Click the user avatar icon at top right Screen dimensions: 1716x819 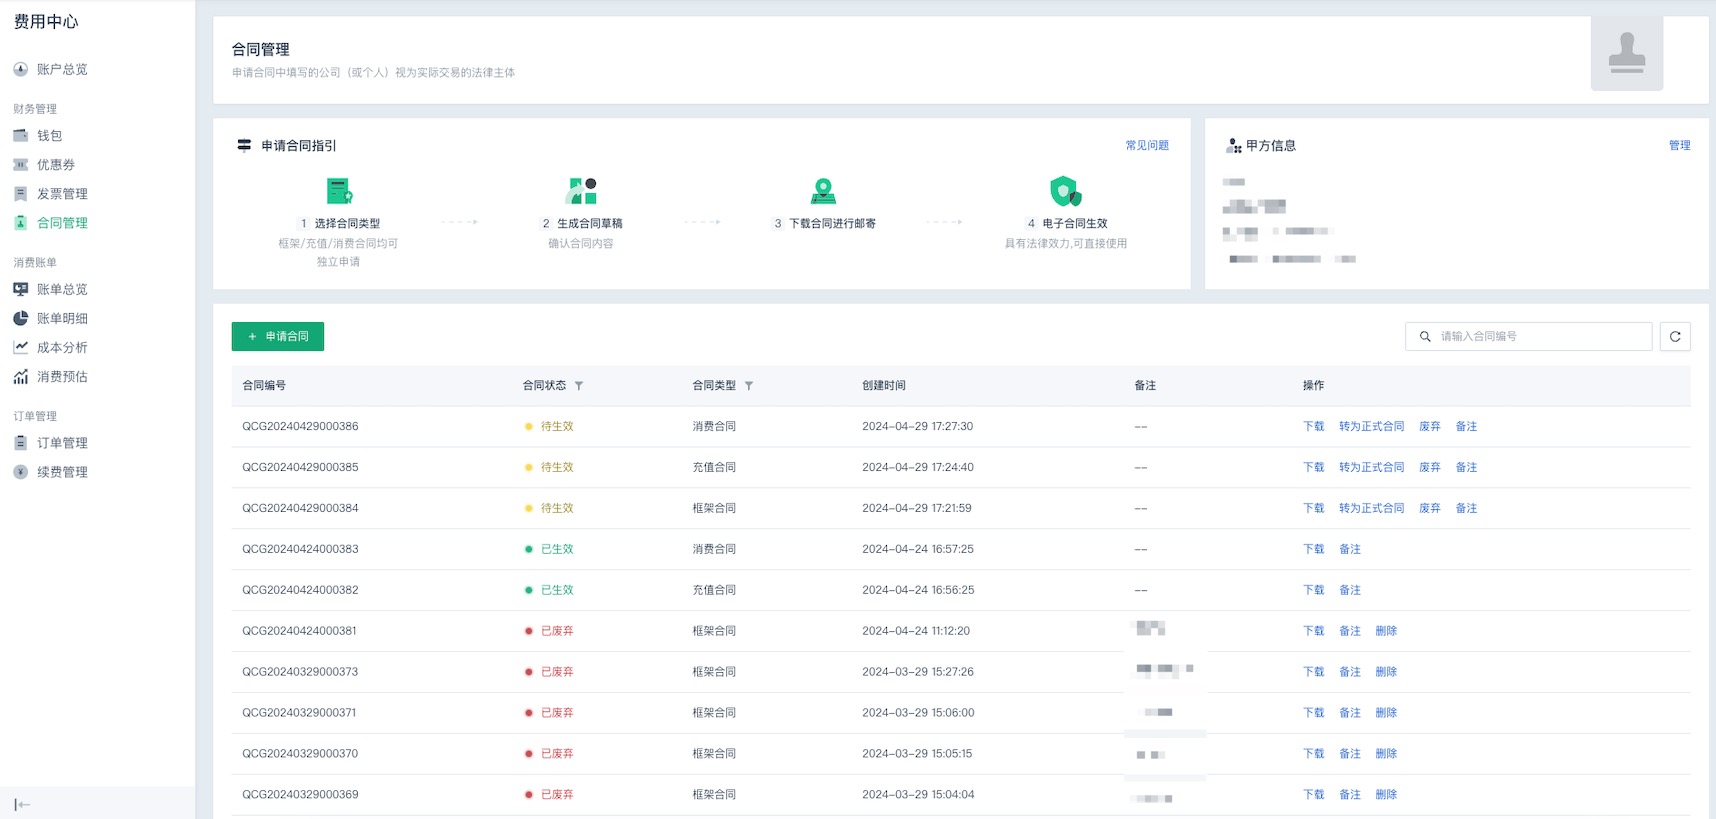coord(1626,55)
